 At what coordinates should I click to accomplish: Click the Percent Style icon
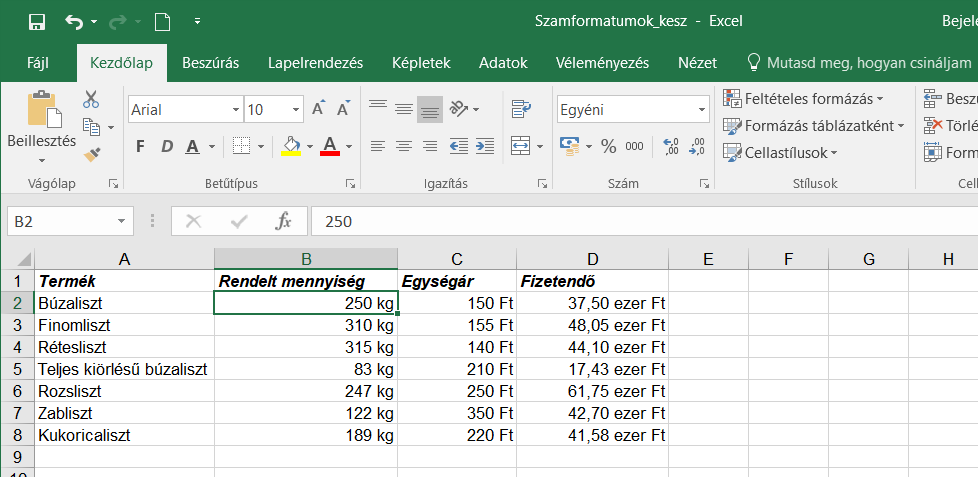point(609,146)
